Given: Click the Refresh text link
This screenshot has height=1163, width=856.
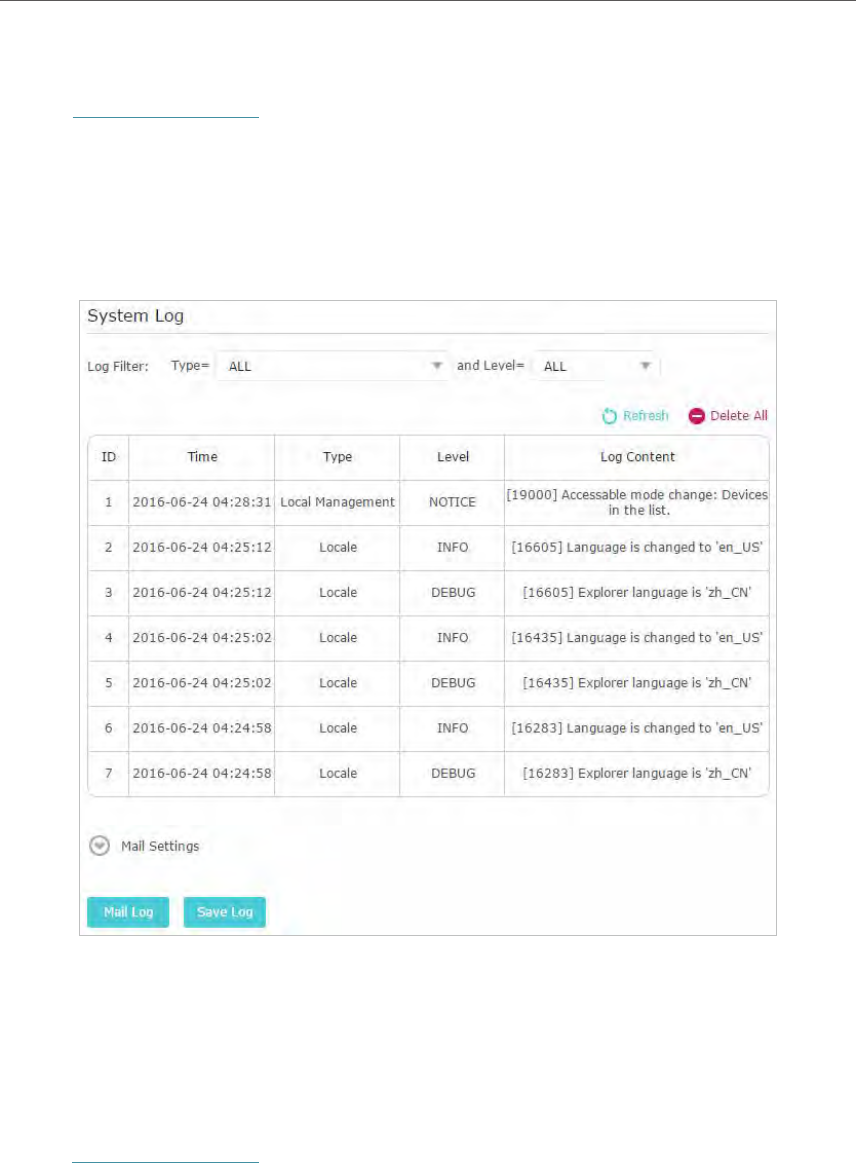Looking at the screenshot, I should tap(645, 416).
